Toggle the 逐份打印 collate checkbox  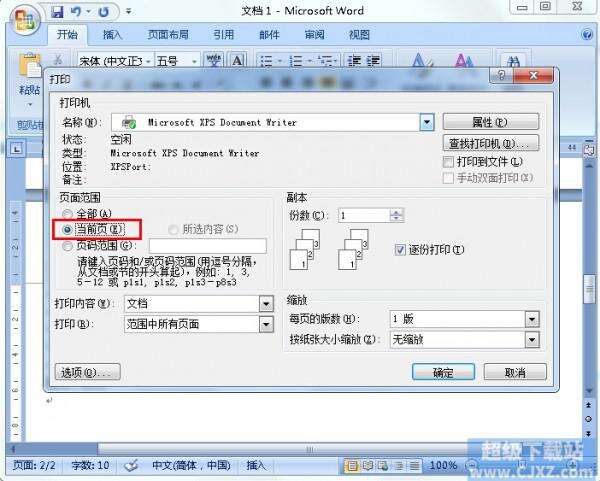400,250
